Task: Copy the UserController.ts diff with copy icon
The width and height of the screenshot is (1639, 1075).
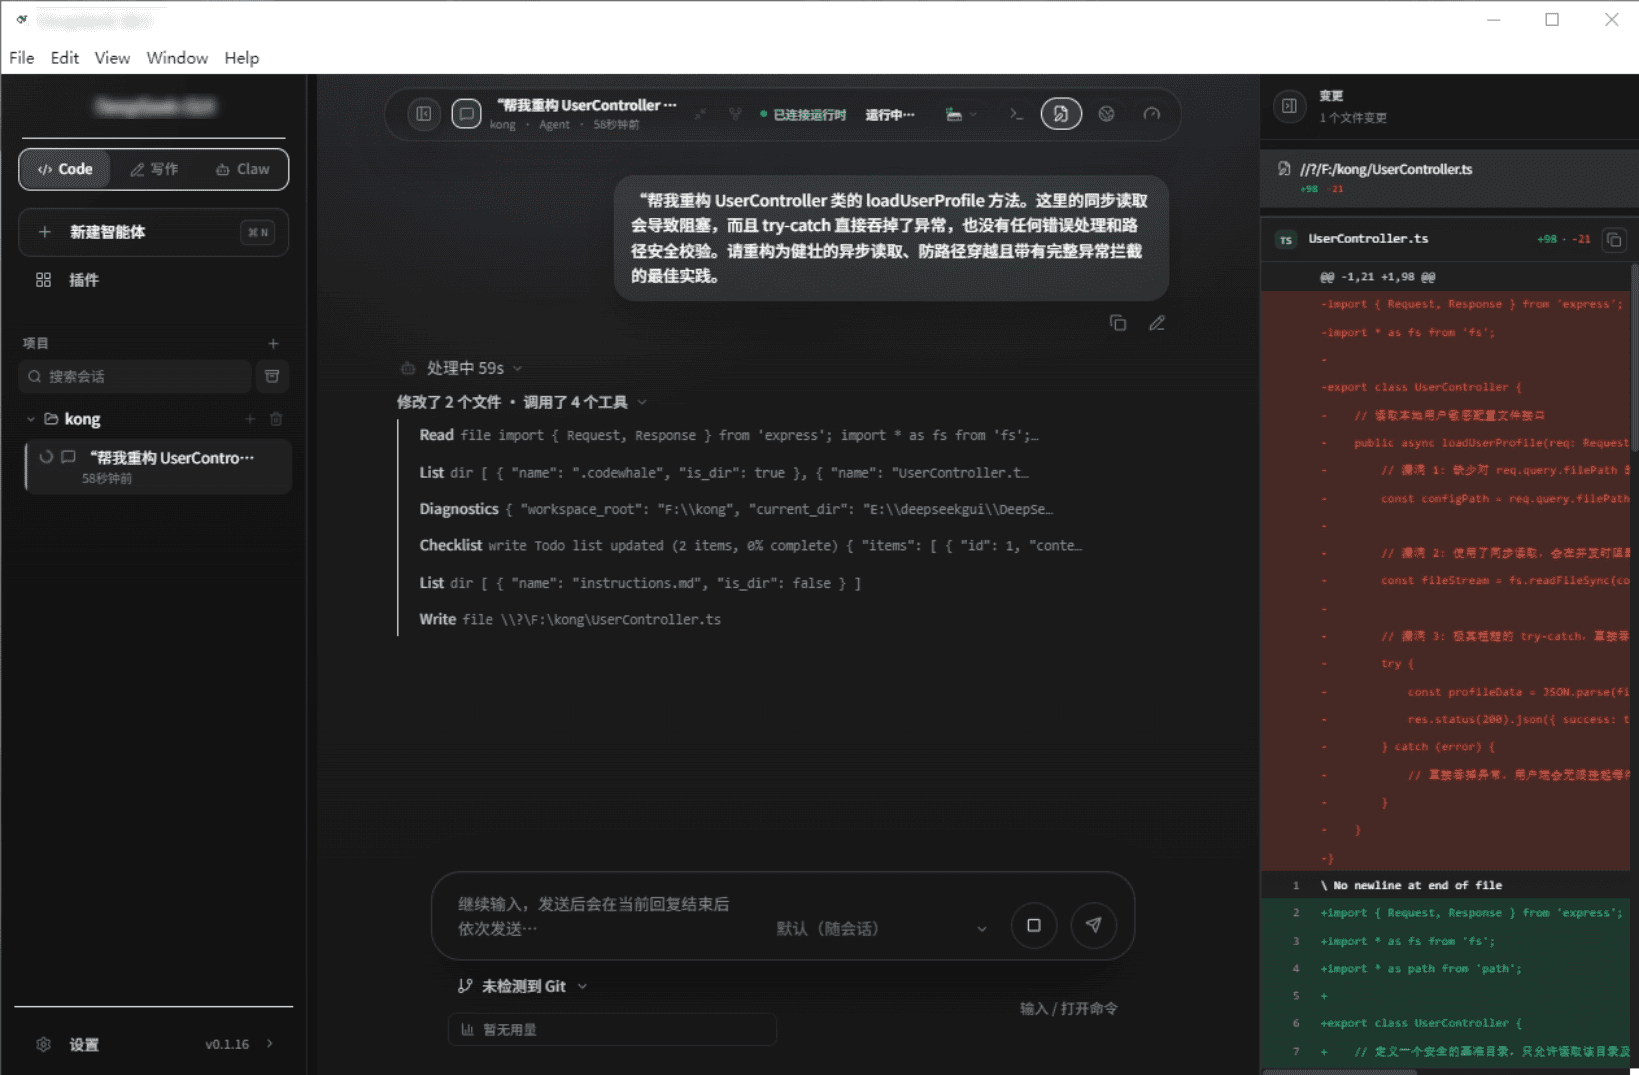Action: click(1613, 239)
